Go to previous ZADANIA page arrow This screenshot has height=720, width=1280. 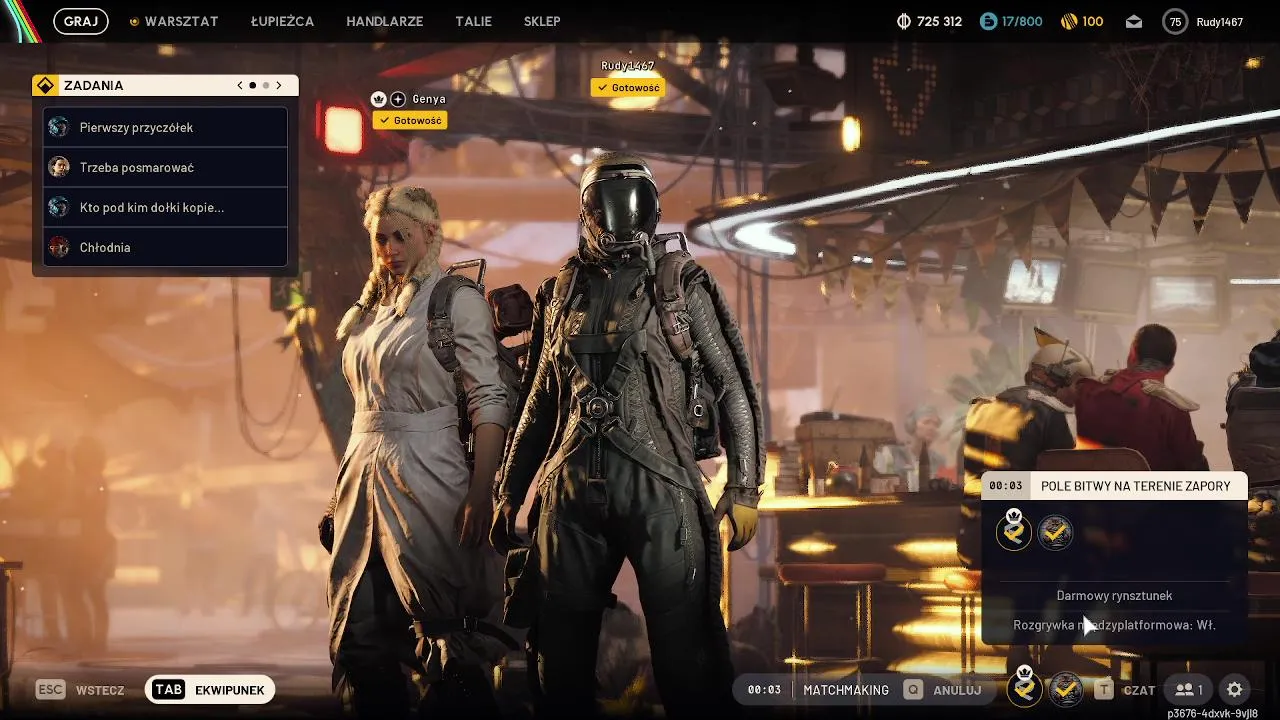[x=240, y=86]
